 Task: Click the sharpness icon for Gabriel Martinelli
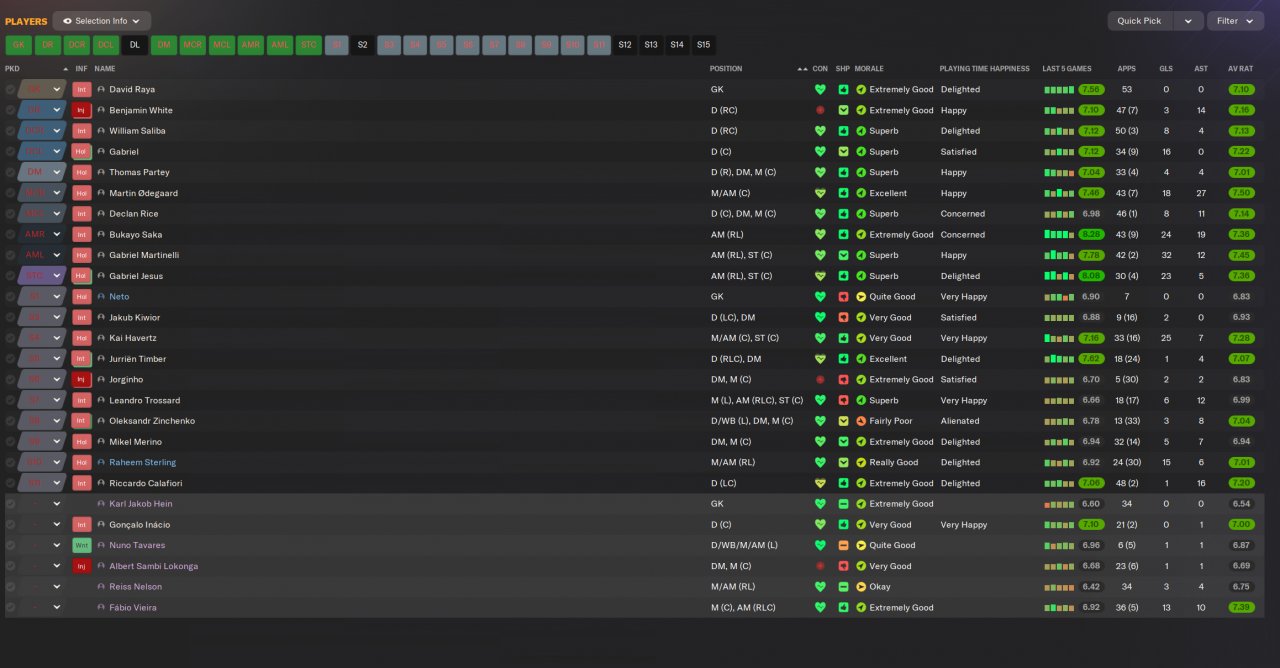pyautogui.click(x=843, y=255)
